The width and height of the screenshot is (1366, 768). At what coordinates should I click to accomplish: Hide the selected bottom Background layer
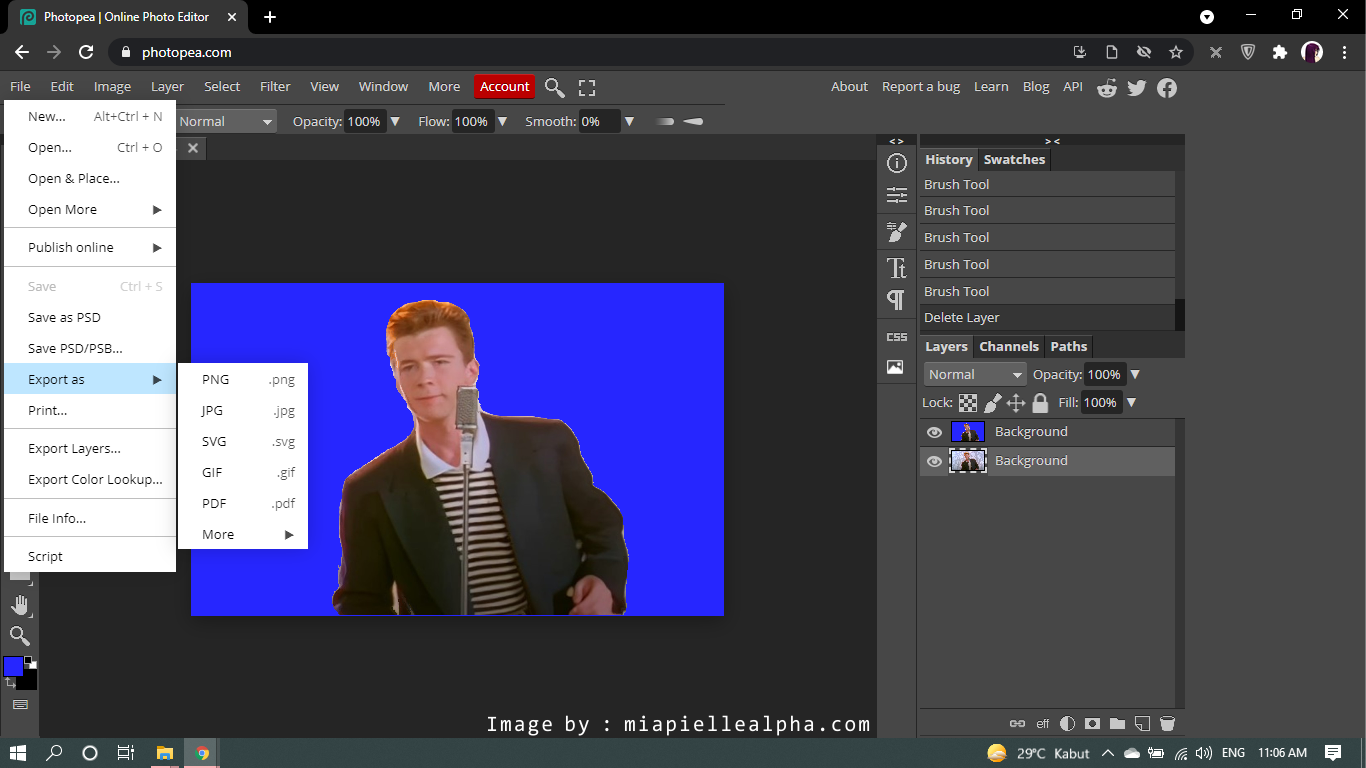coord(934,461)
